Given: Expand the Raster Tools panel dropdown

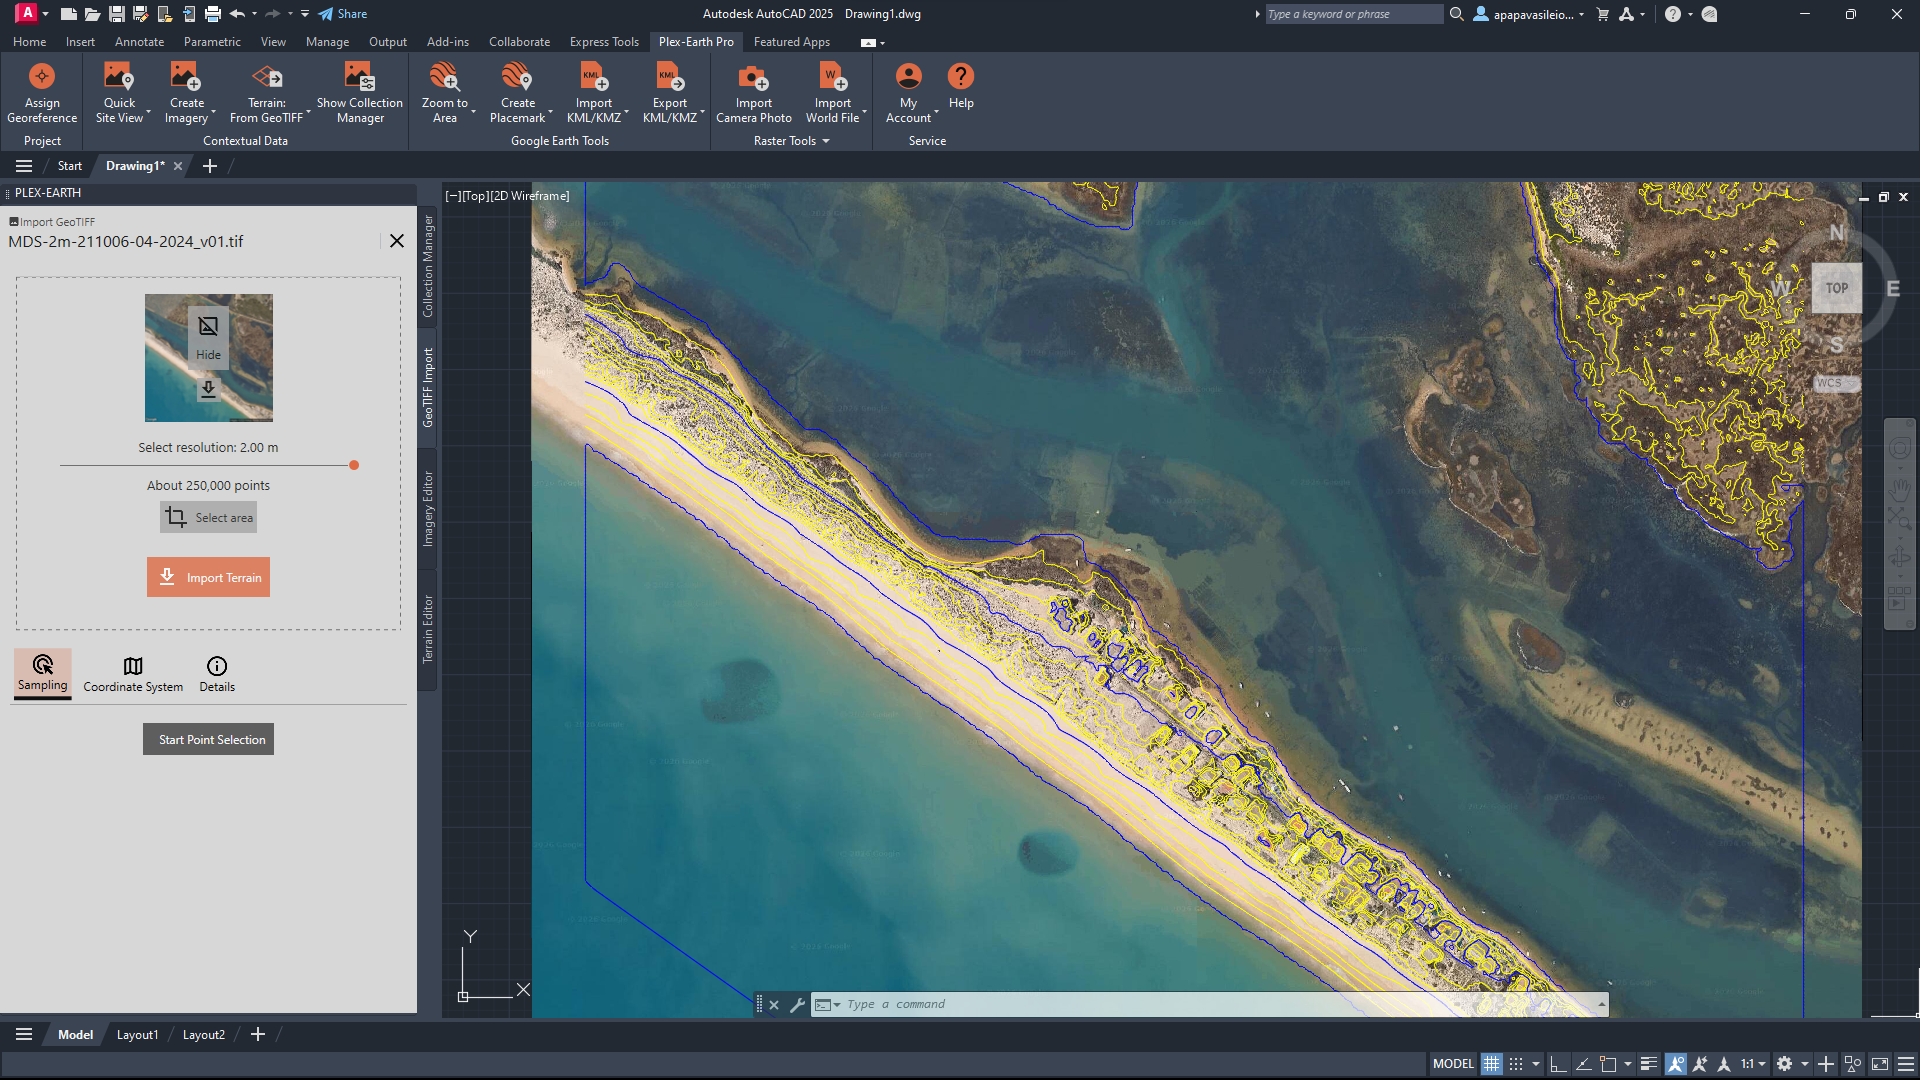Looking at the screenshot, I should pos(826,141).
